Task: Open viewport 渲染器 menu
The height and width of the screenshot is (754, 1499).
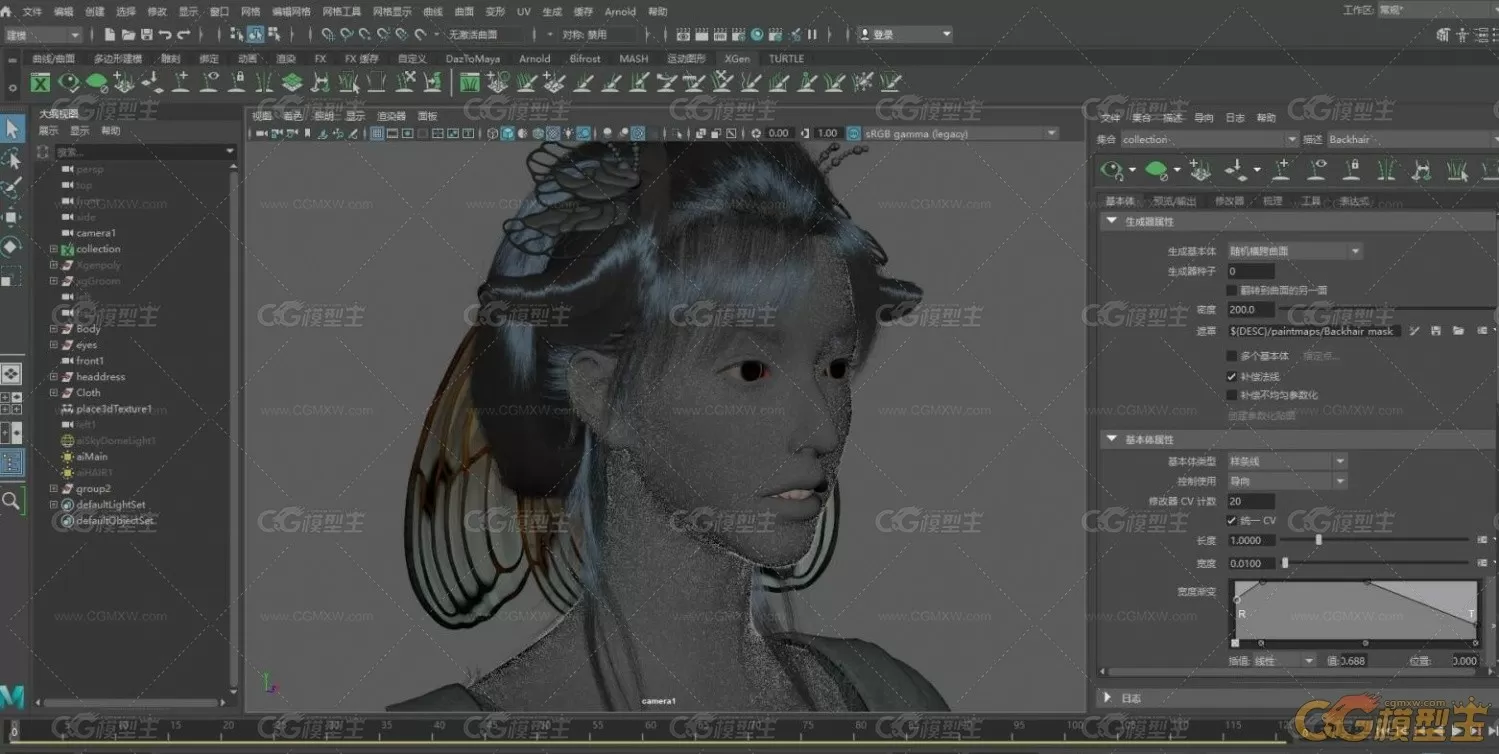Action: coord(391,116)
